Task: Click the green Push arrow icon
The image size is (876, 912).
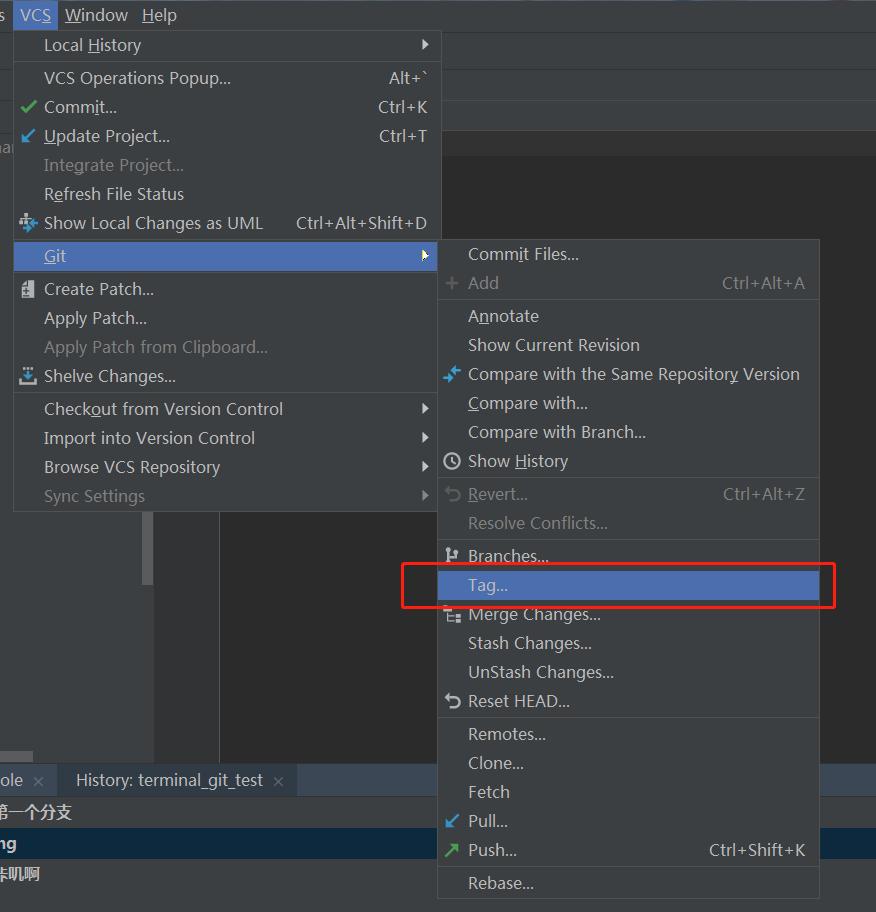Action: 452,850
